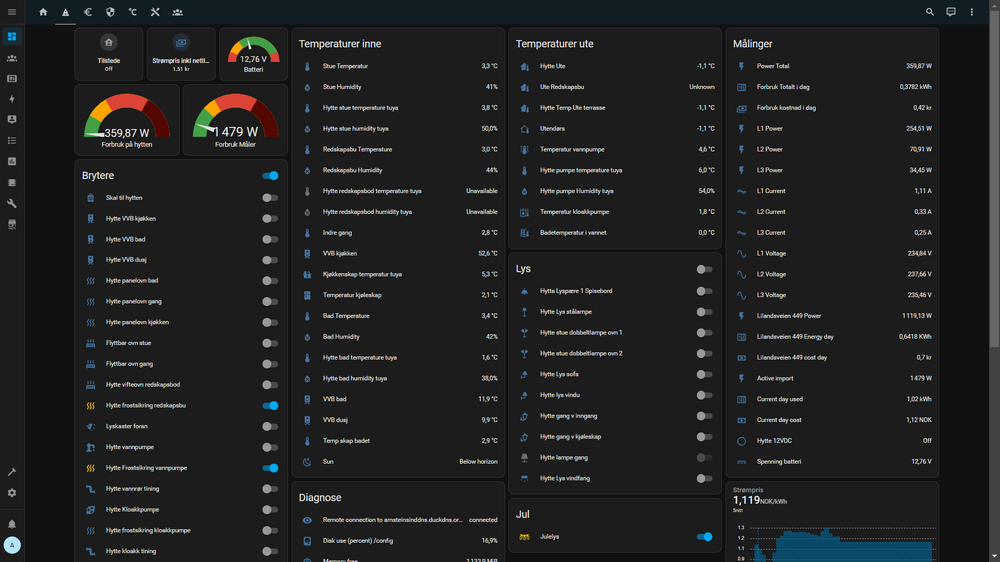Open the three-dot overflow menu
Image resolution: width=1000 pixels, height=562 pixels.
pyautogui.click(x=971, y=12)
